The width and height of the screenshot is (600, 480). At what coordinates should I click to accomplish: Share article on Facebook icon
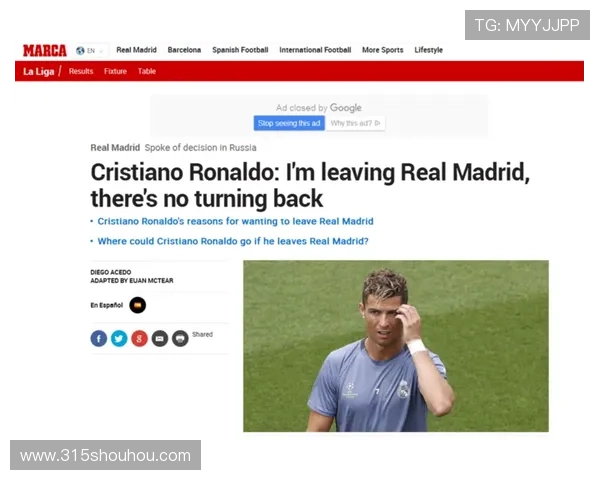tap(99, 339)
